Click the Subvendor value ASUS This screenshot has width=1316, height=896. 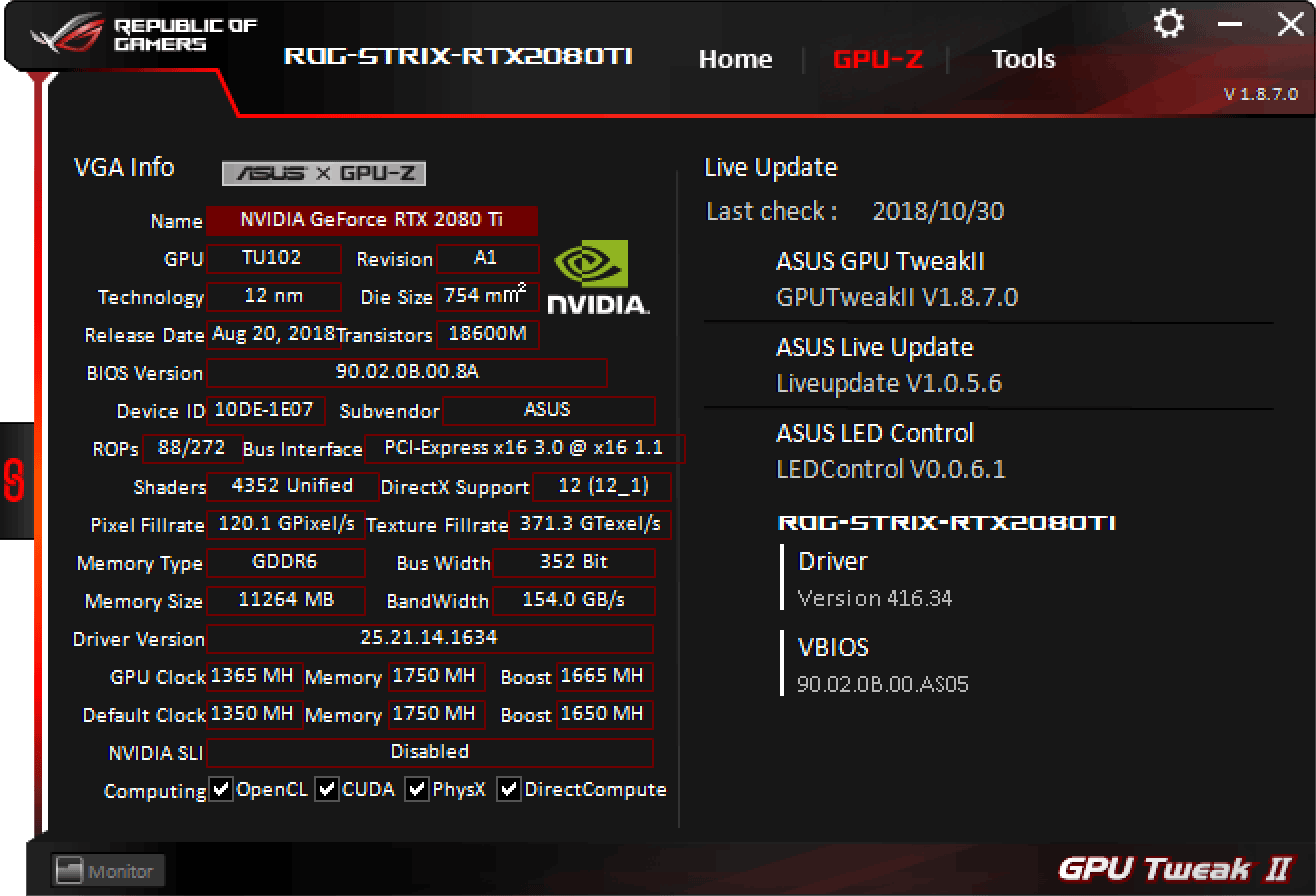(548, 410)
